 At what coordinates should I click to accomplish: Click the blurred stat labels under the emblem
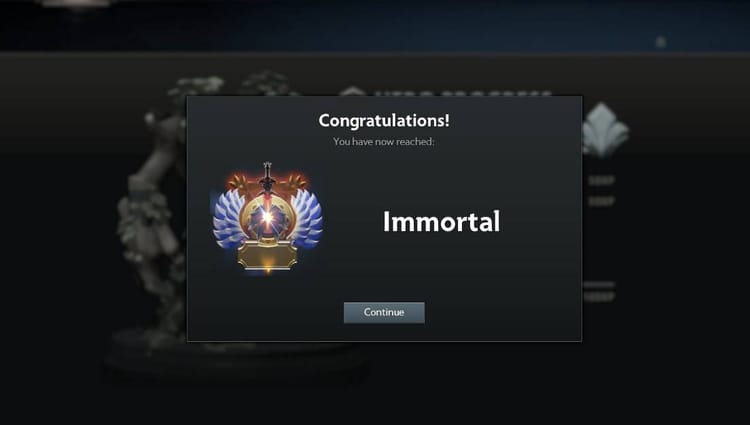click(601, 190)
